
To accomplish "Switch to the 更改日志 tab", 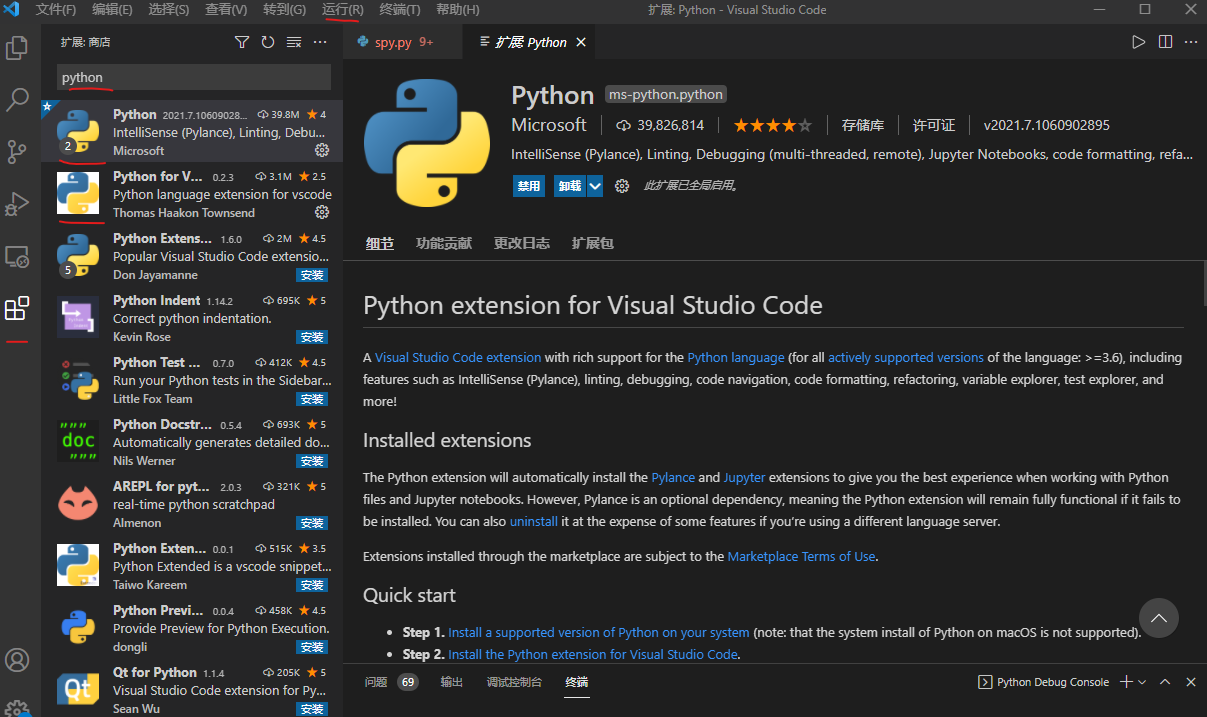I will click(521, 243).
